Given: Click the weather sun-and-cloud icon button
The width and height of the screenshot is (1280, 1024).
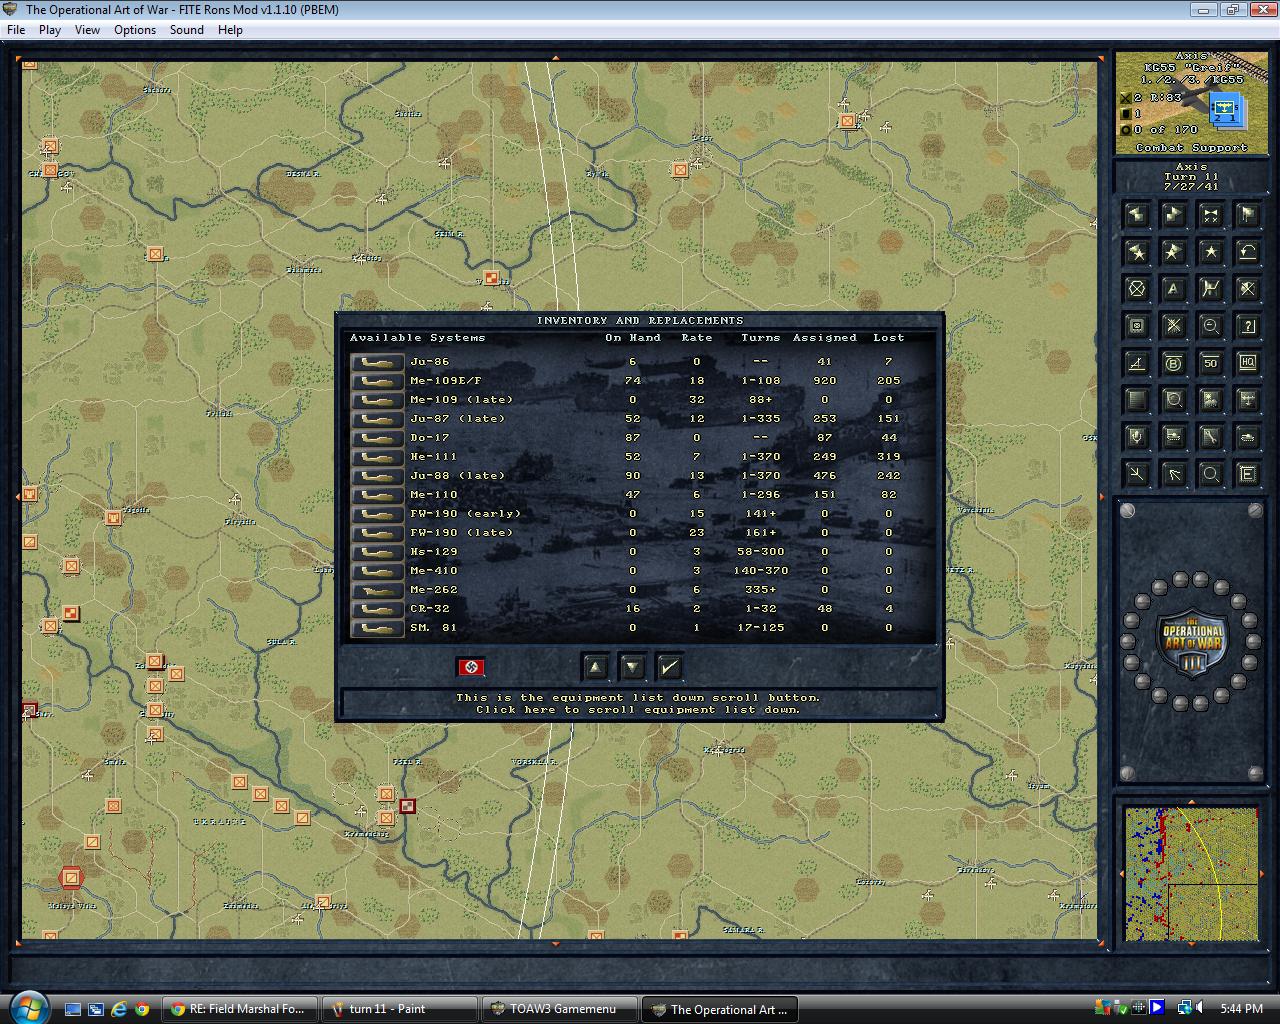Looking at the screenshot, I should tap(1210, 400).
